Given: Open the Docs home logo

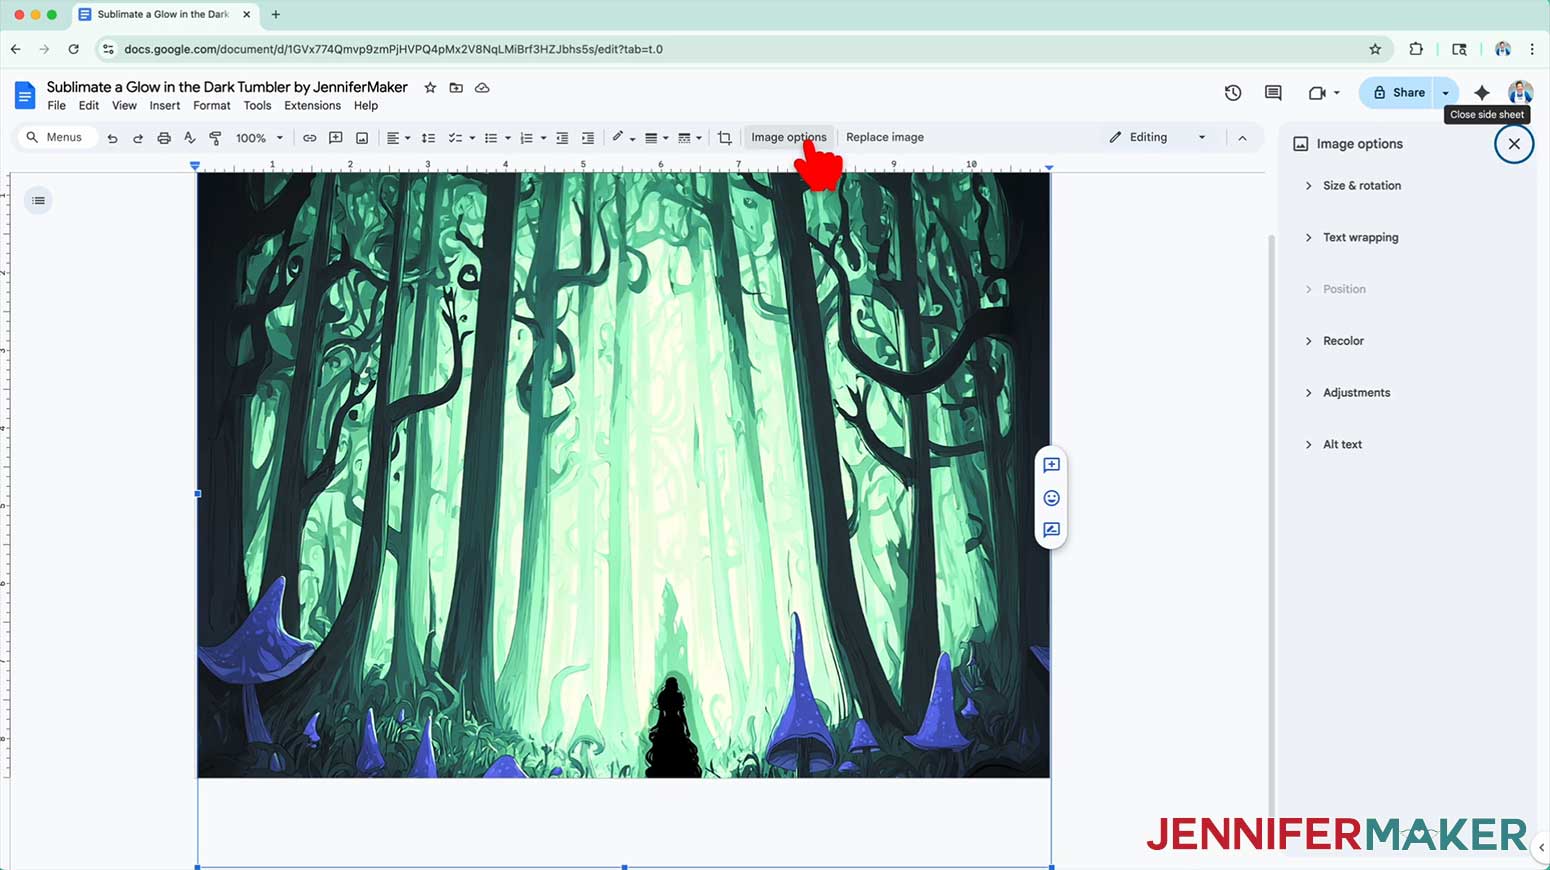Looking at the screenshot, I should pos(25,95).
